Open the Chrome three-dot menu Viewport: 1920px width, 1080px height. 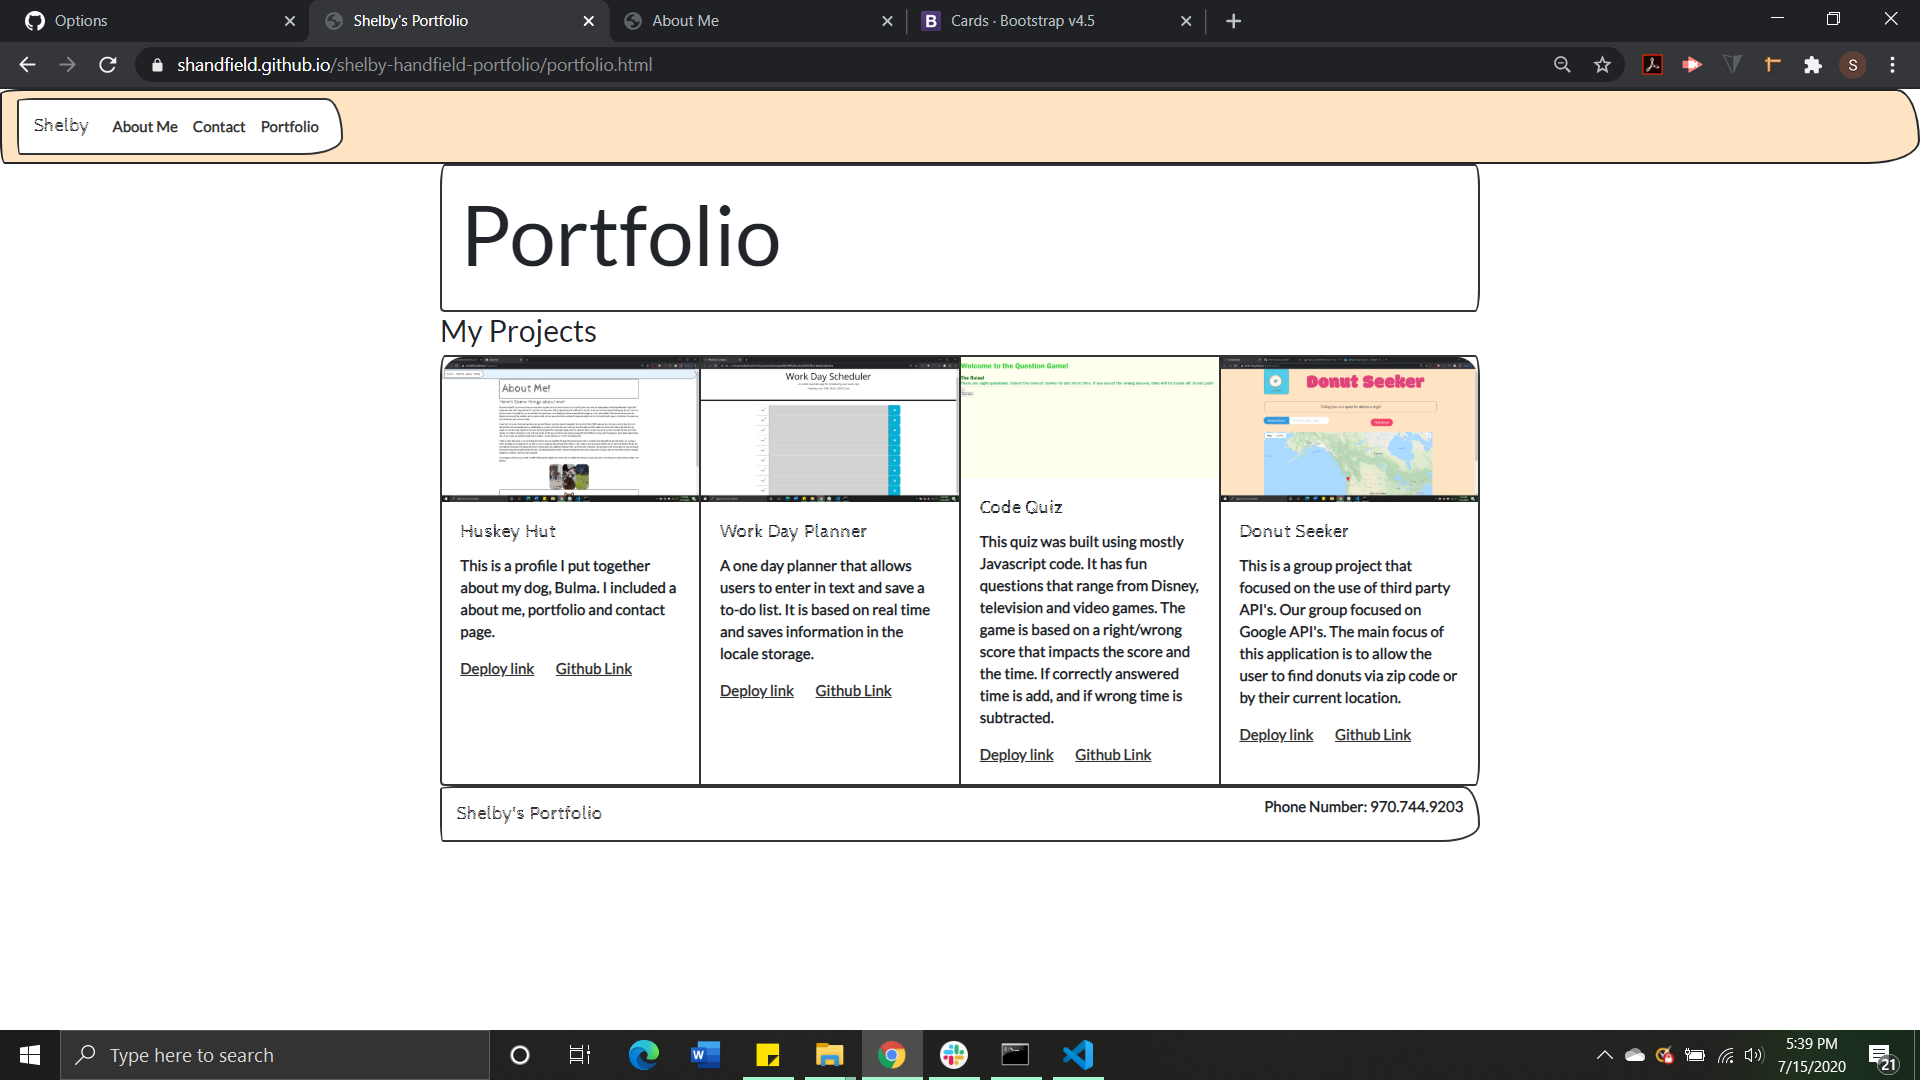click(x=1892, y=64)
